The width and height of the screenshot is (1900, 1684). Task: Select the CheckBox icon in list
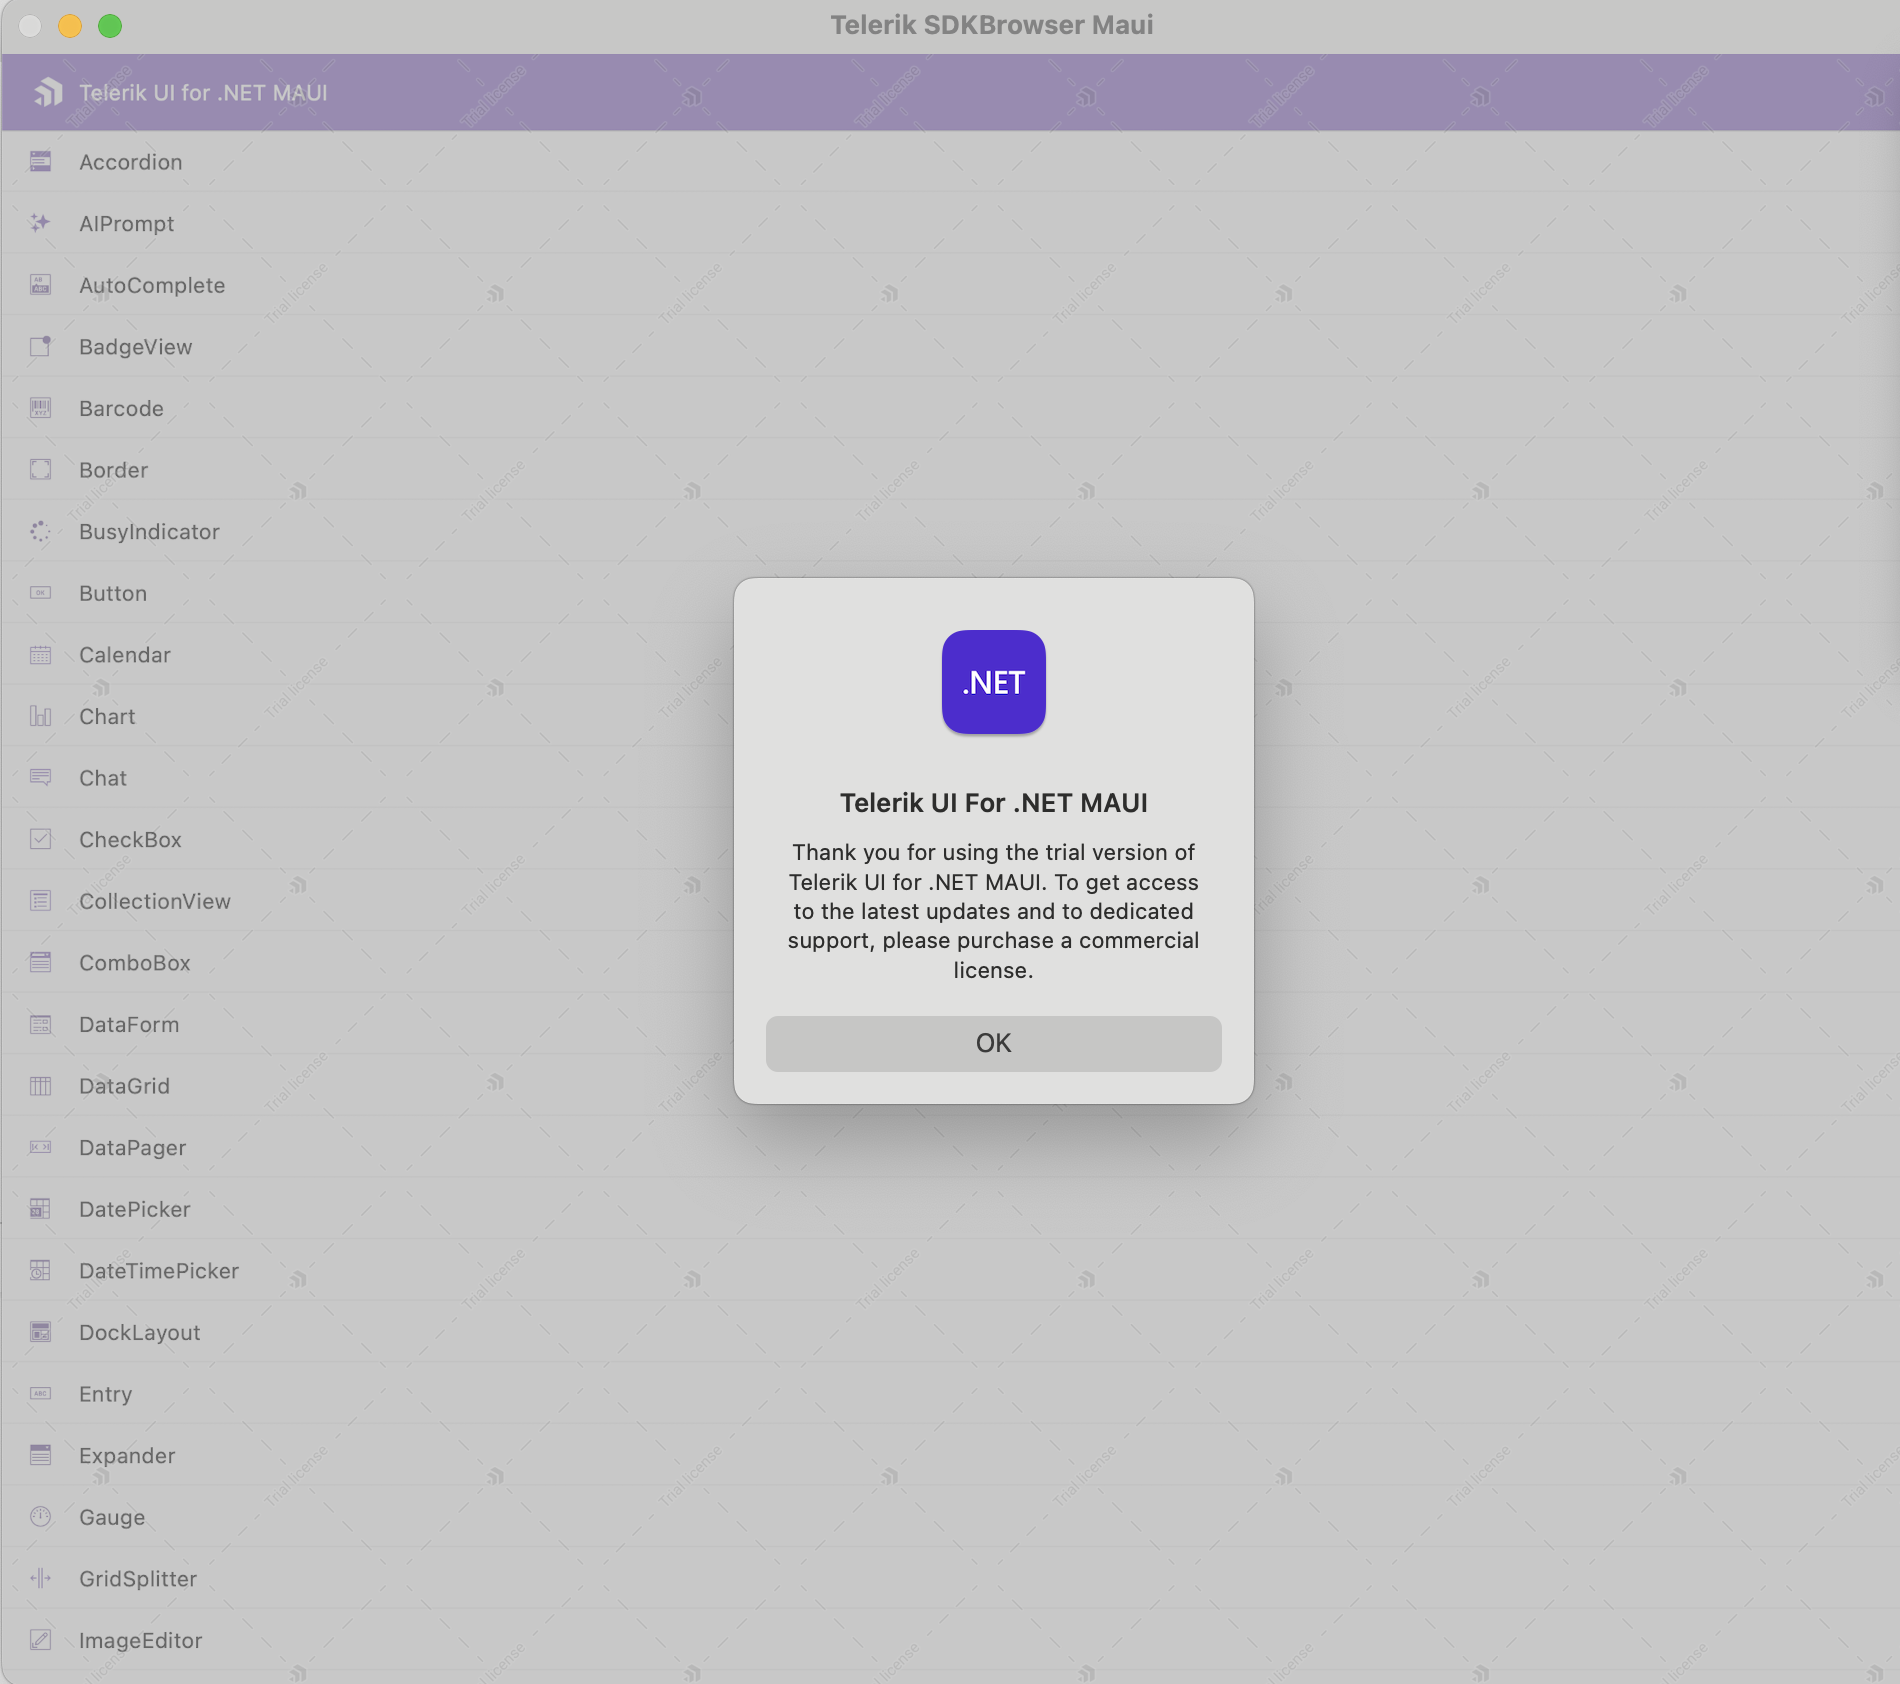[x=40, y=840]
